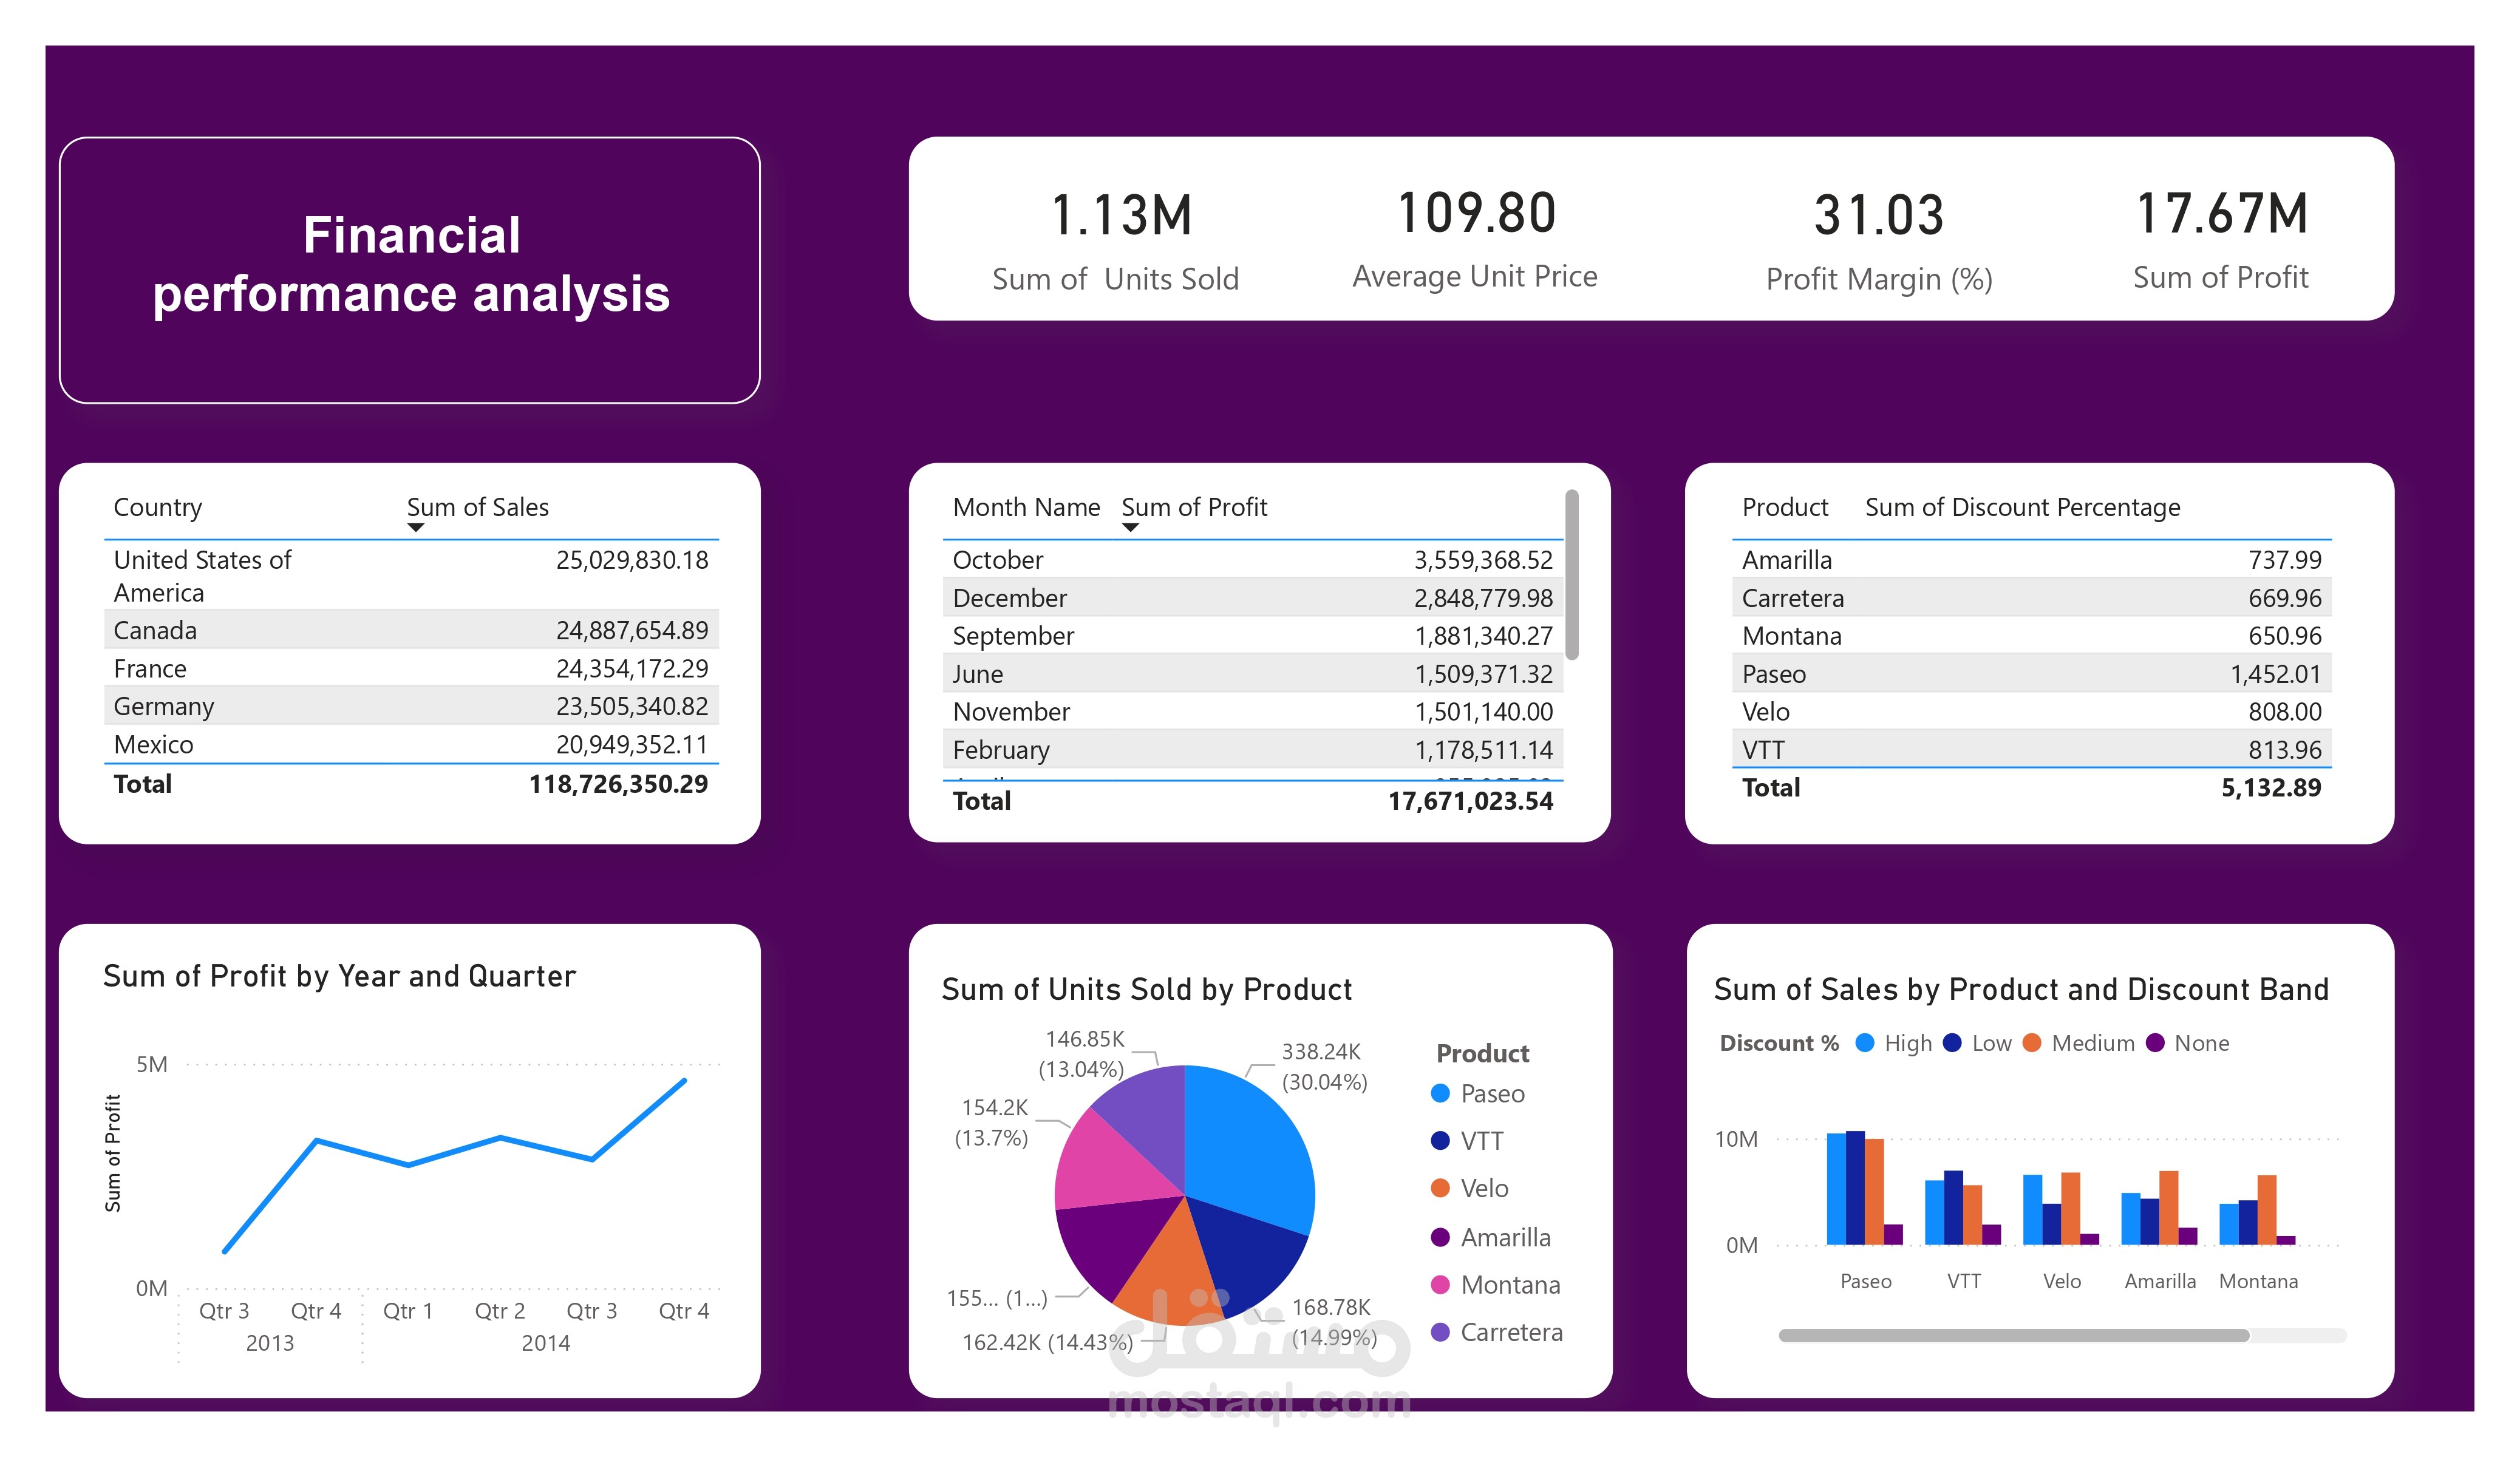The height and width of the screenshot is (1457, 2520).
Task: Select the vertical scrollbar in the month profit table
Action: pos(1572,575)
